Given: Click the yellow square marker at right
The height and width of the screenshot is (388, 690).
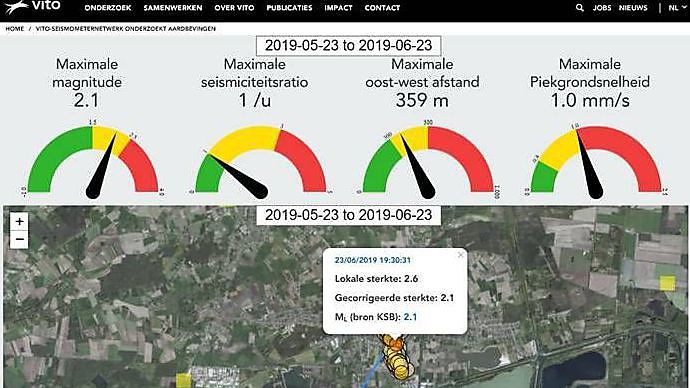Looking at the screenshot, I should click(667, 283).
